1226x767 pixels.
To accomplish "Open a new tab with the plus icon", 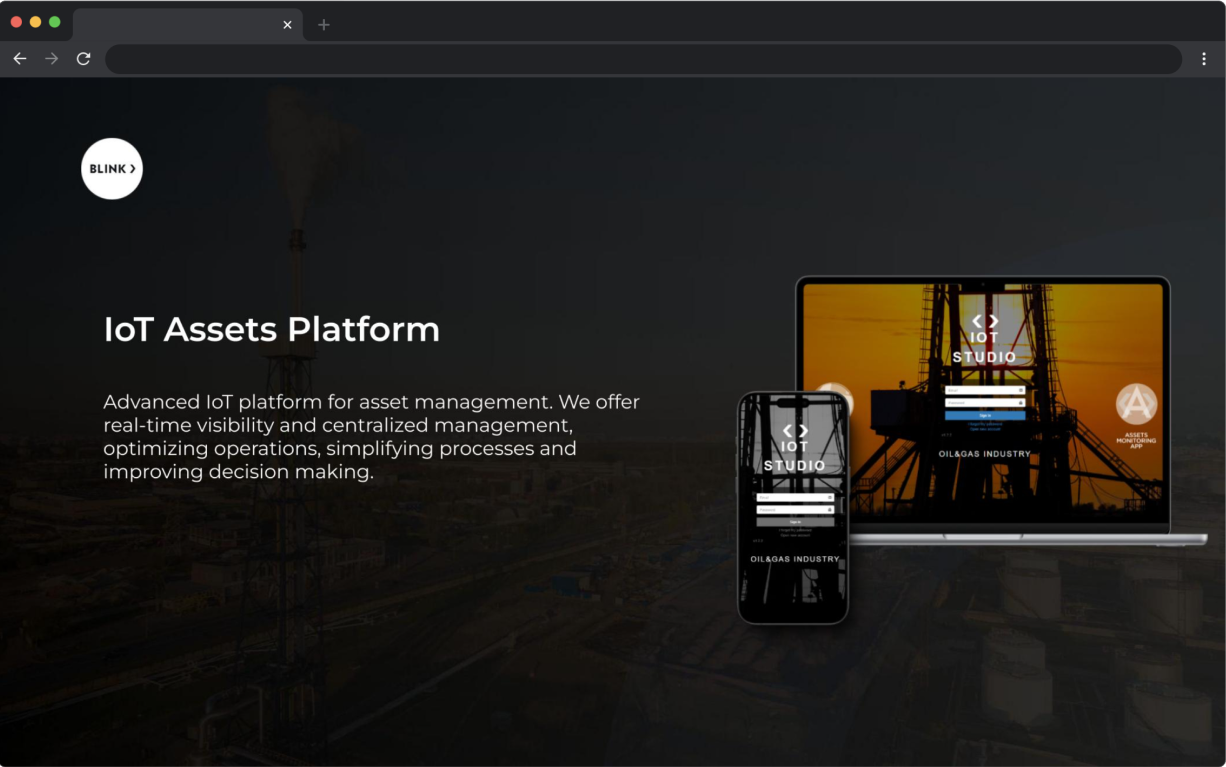I will pyautogui.click(x=323, y=25).
